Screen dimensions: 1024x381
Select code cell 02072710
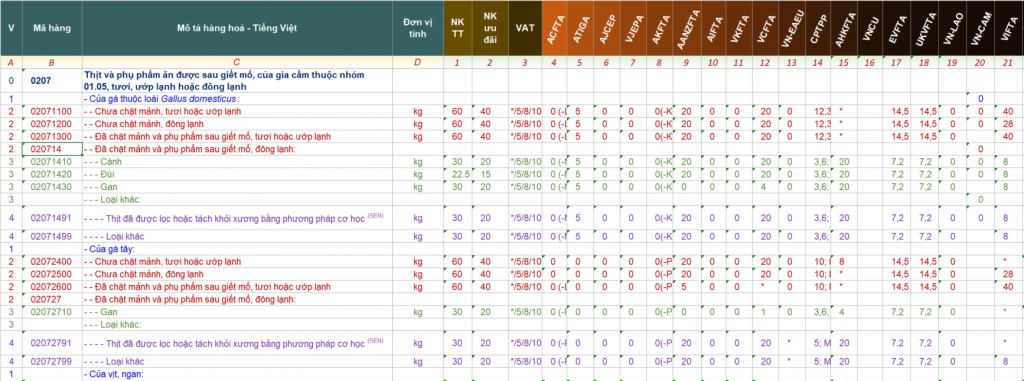coord(52,312)
